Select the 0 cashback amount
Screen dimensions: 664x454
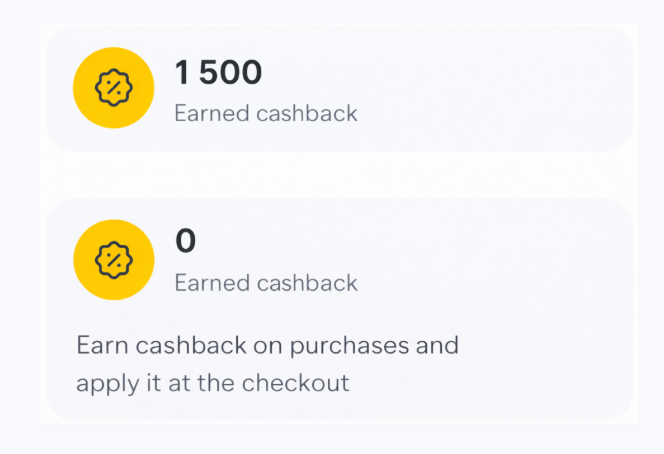[186, 241]
